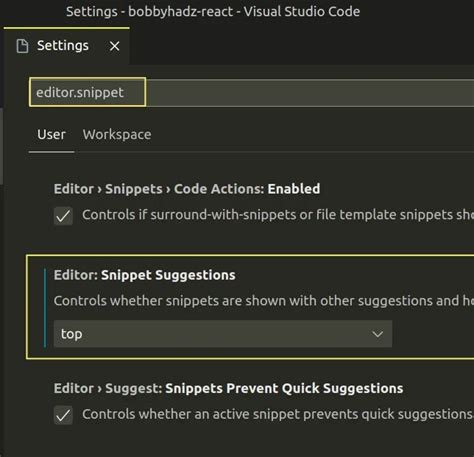This screenshot has height=457, width=474.
Task: Switch to the User settings scope
Action: (x=51, y=135)
